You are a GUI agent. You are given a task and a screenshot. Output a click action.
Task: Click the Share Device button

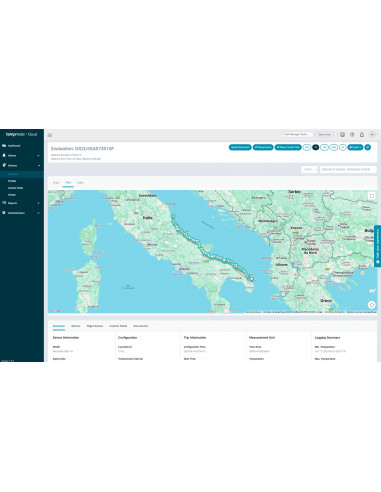click(263, 147)
